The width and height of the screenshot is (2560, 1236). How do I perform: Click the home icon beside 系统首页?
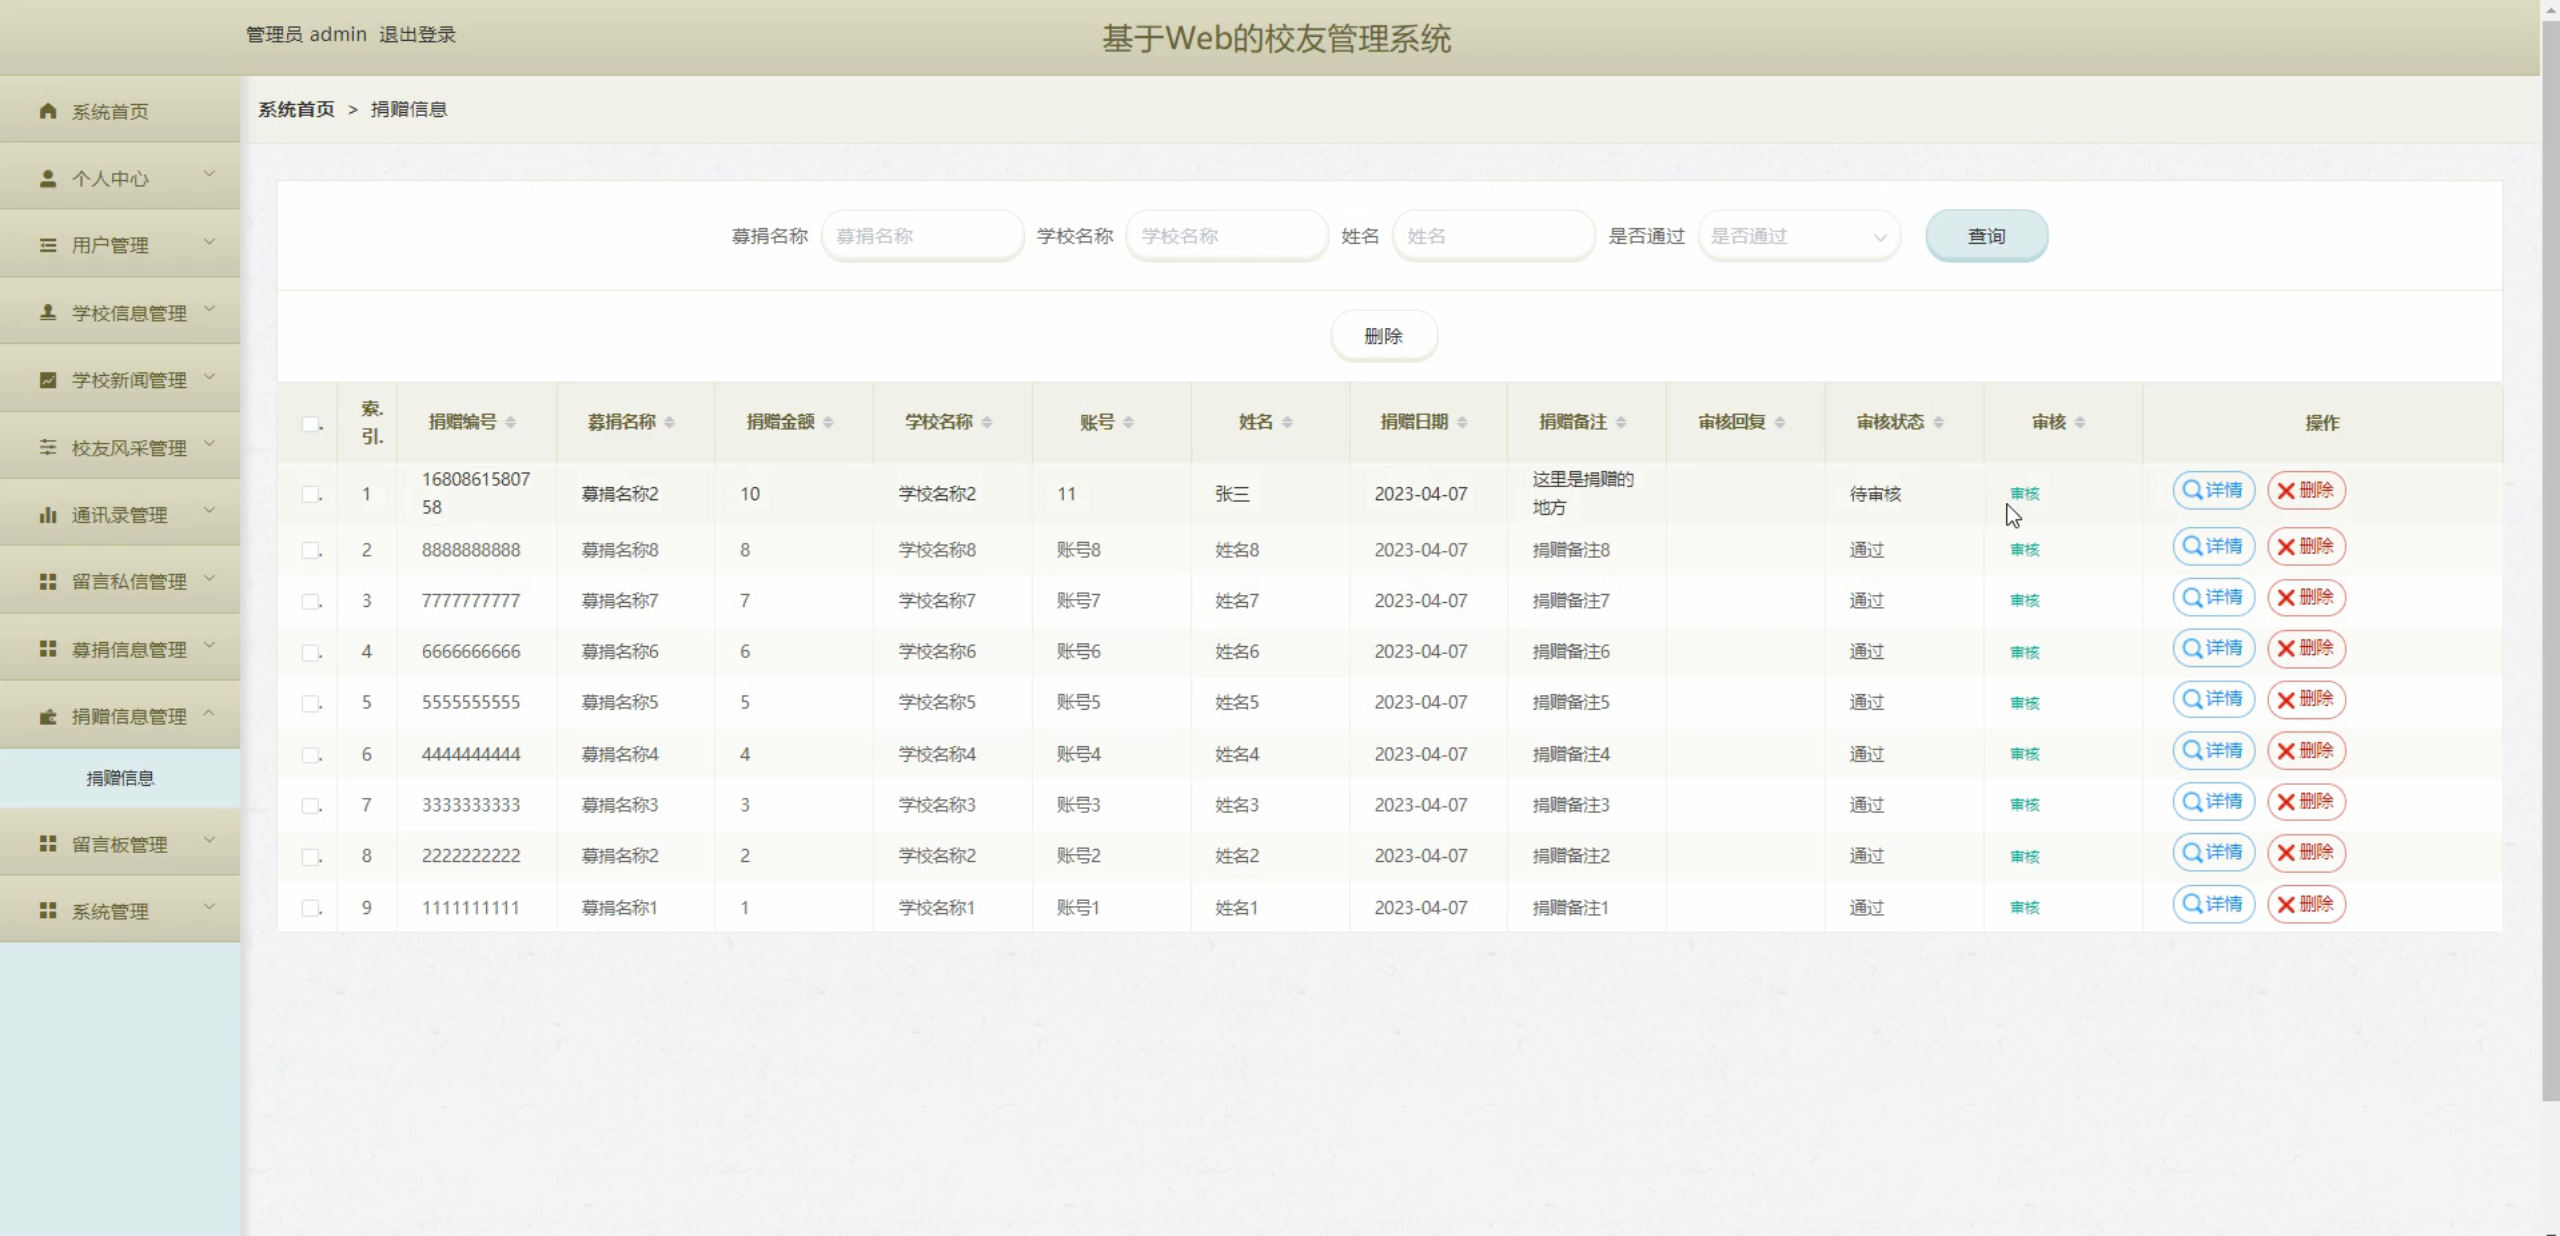47,111
